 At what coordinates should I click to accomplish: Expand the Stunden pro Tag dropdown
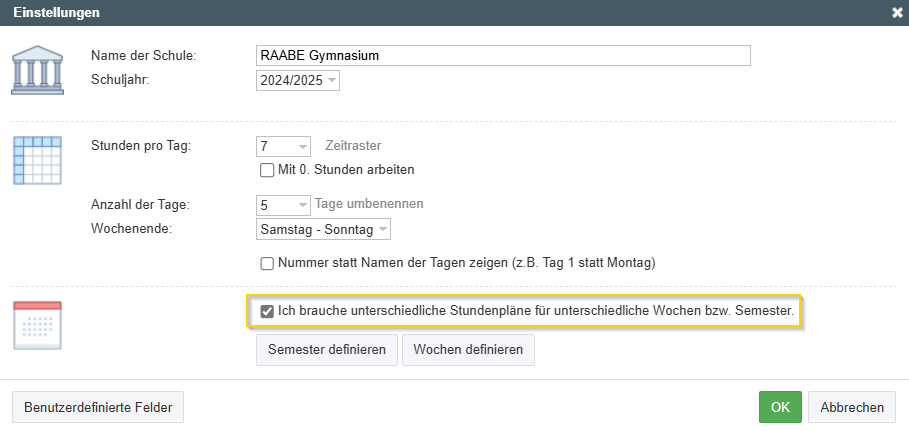[x=283, y=146]
